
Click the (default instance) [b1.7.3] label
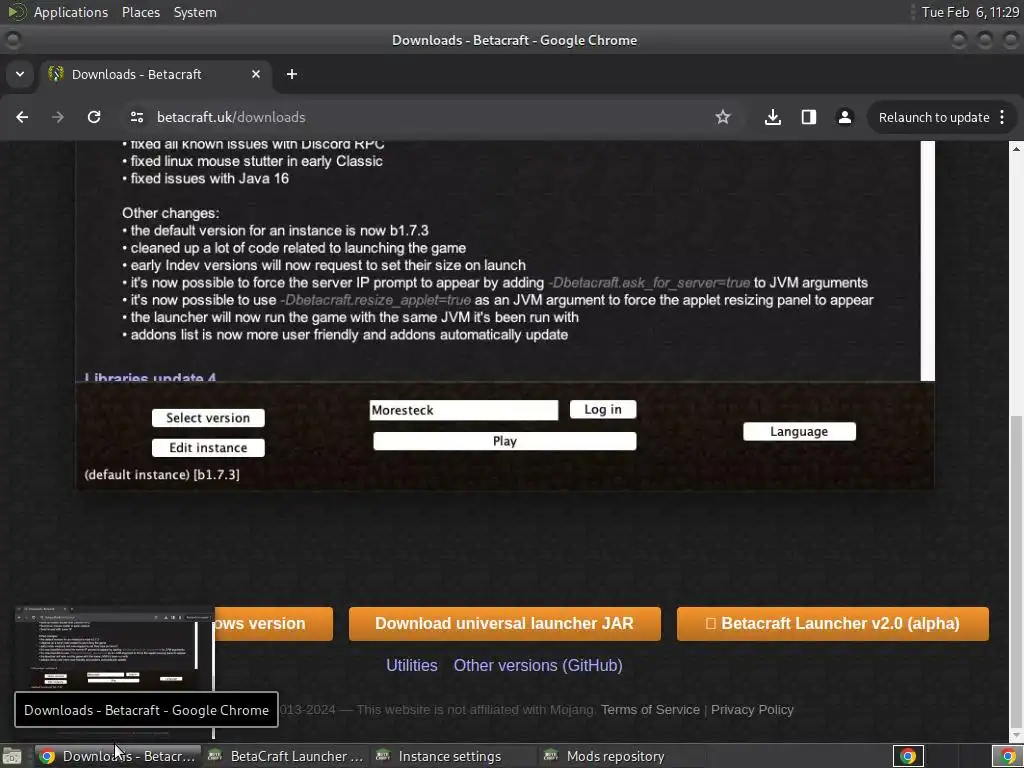162,475
